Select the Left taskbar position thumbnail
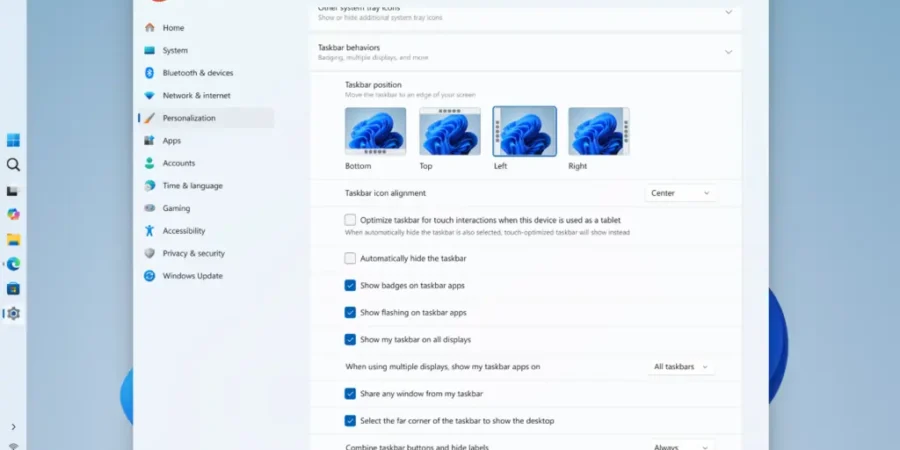 pos(524,131)
